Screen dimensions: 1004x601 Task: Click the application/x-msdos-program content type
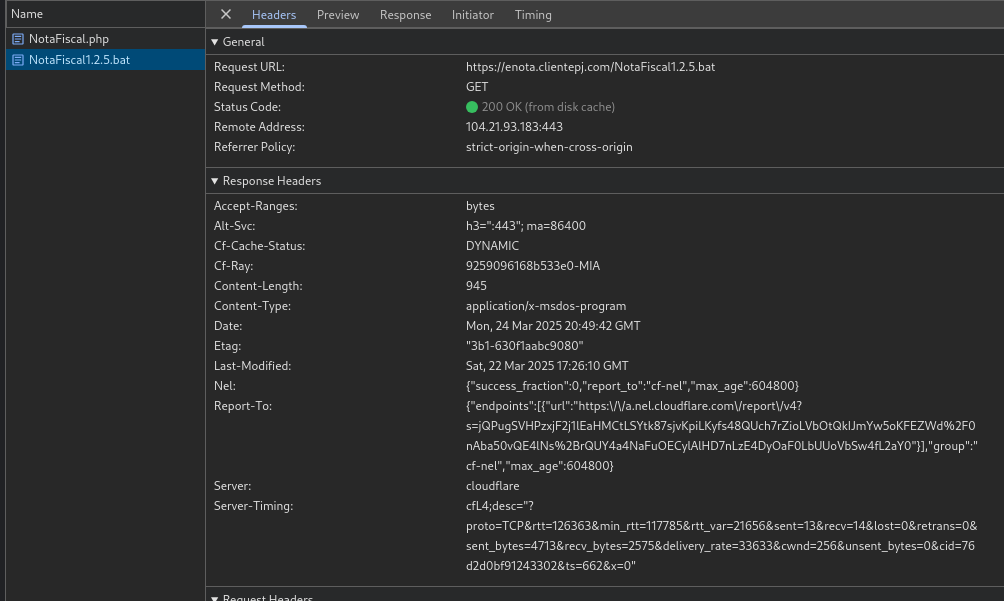coord(546,306)
